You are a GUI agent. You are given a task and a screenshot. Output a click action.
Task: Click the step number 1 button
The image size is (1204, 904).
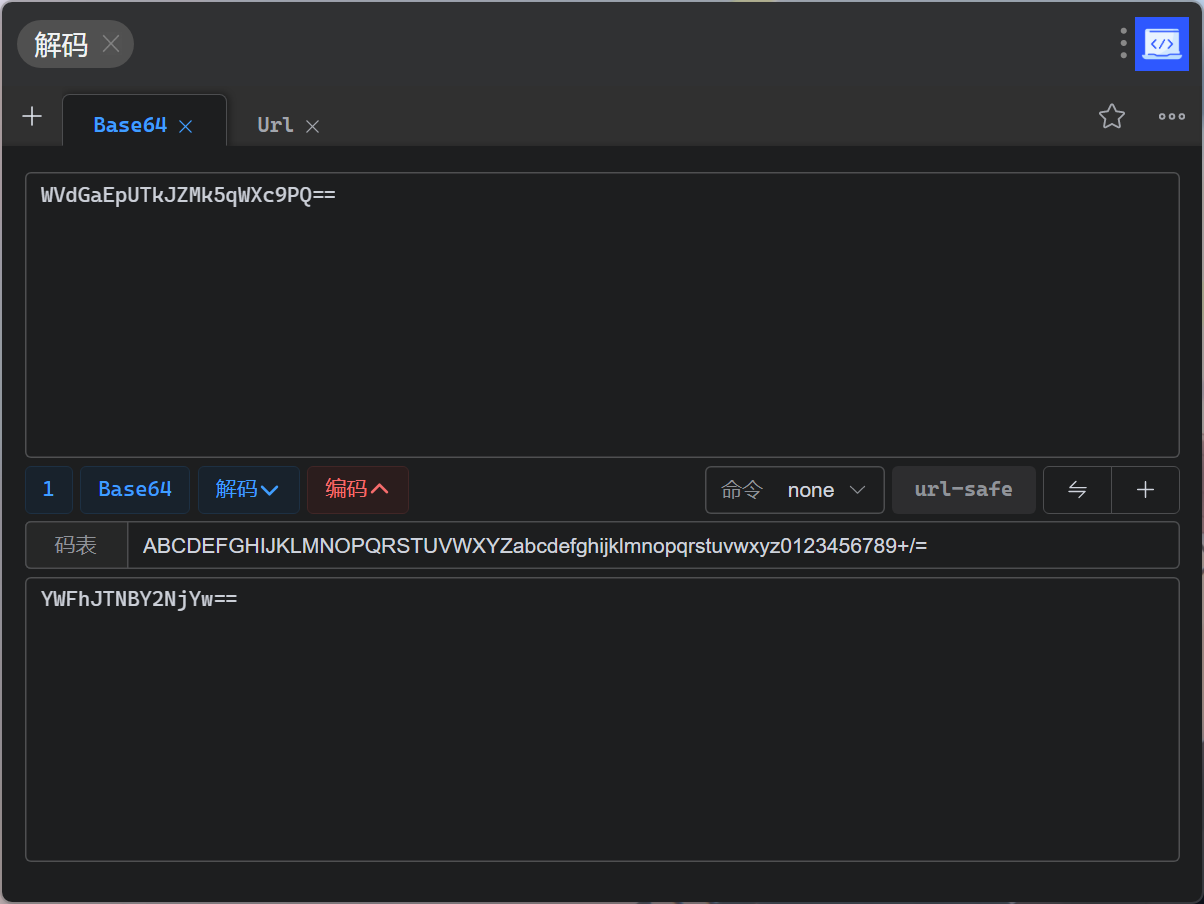[49, 489]
